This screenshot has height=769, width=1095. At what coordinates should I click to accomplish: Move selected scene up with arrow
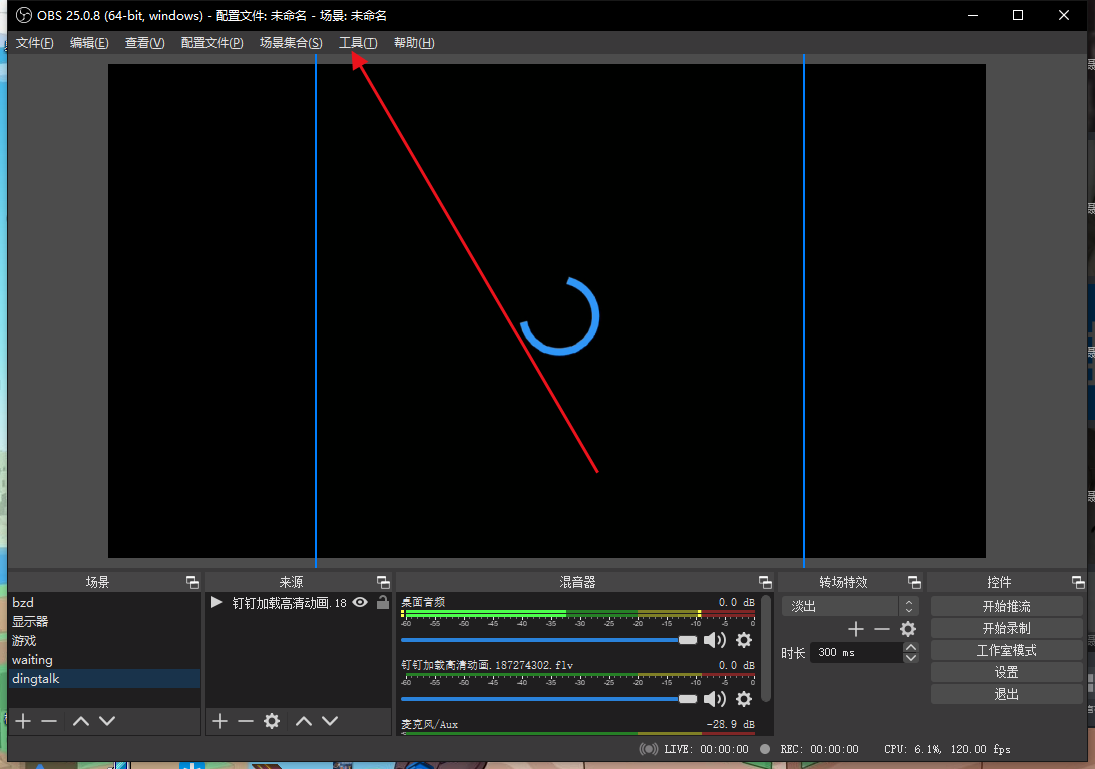[81, 721]
